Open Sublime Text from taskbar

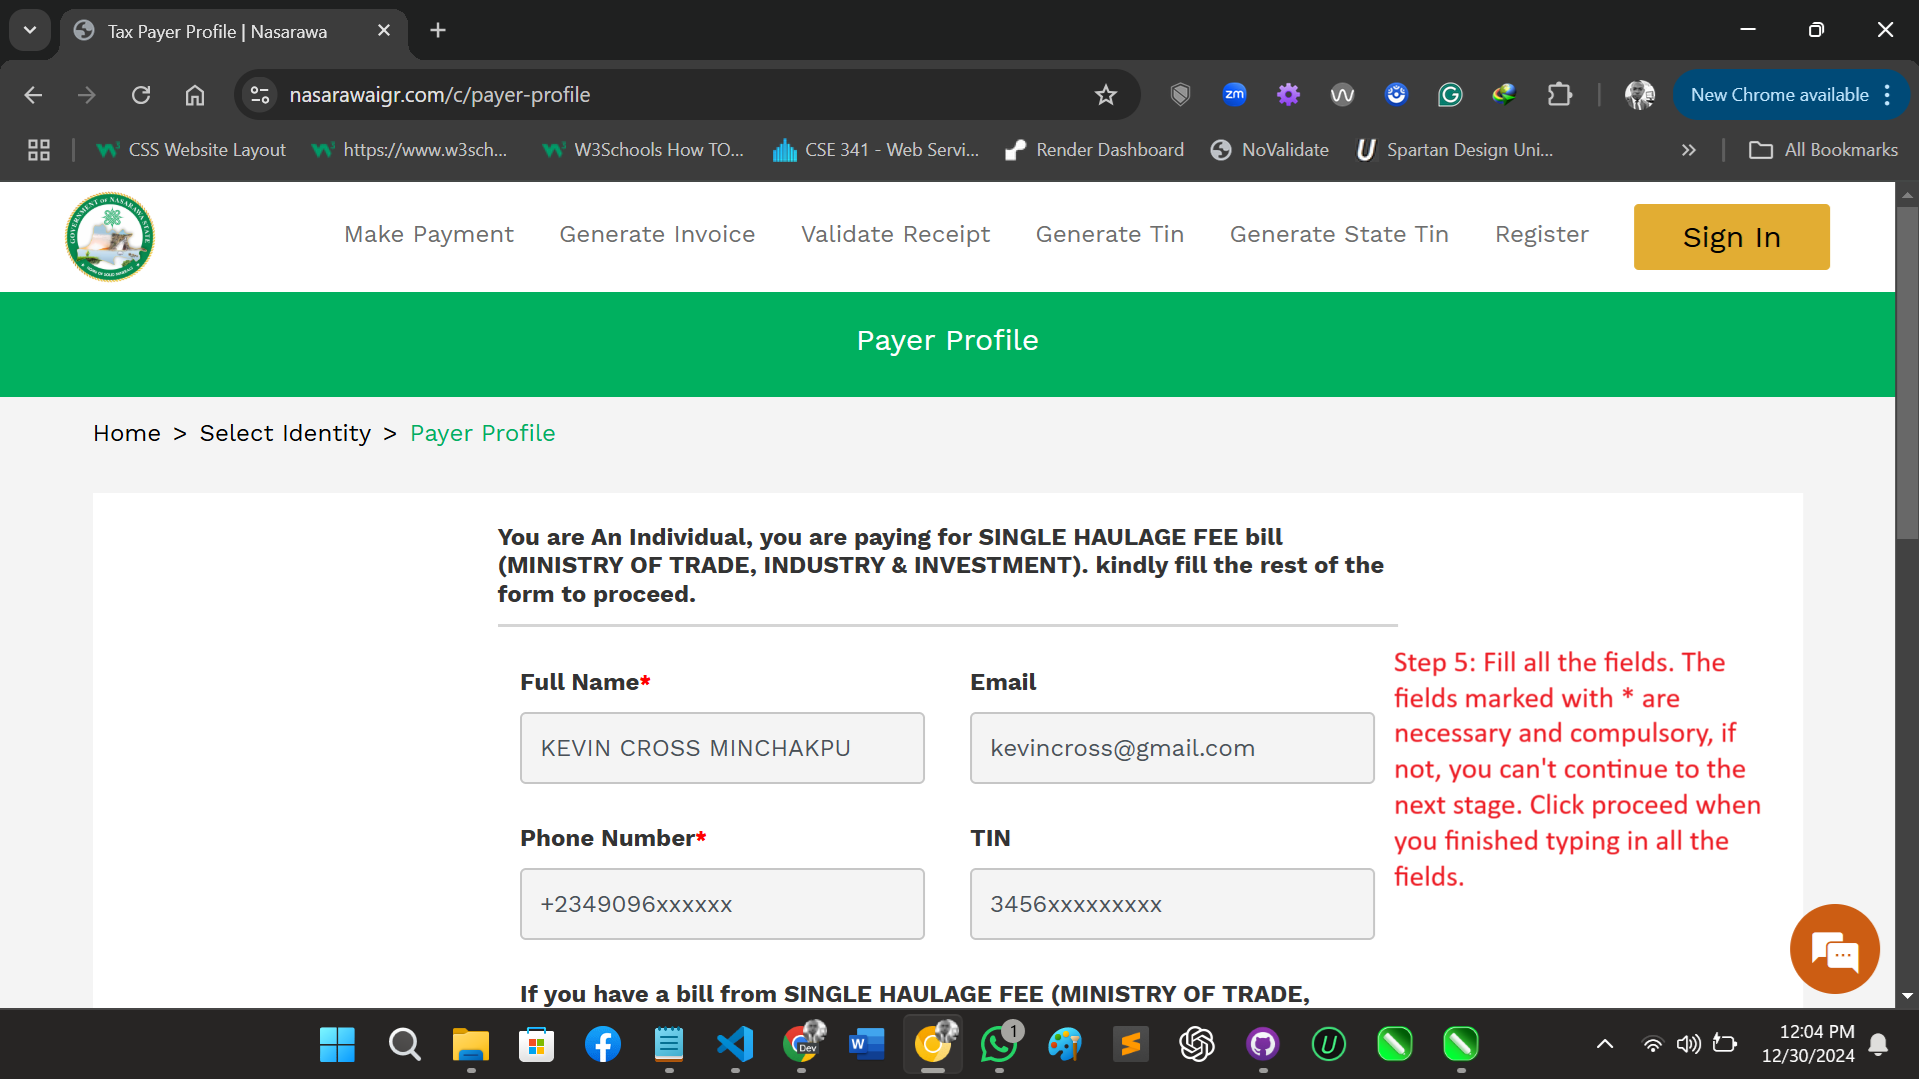click(x=1131, y=1045)
